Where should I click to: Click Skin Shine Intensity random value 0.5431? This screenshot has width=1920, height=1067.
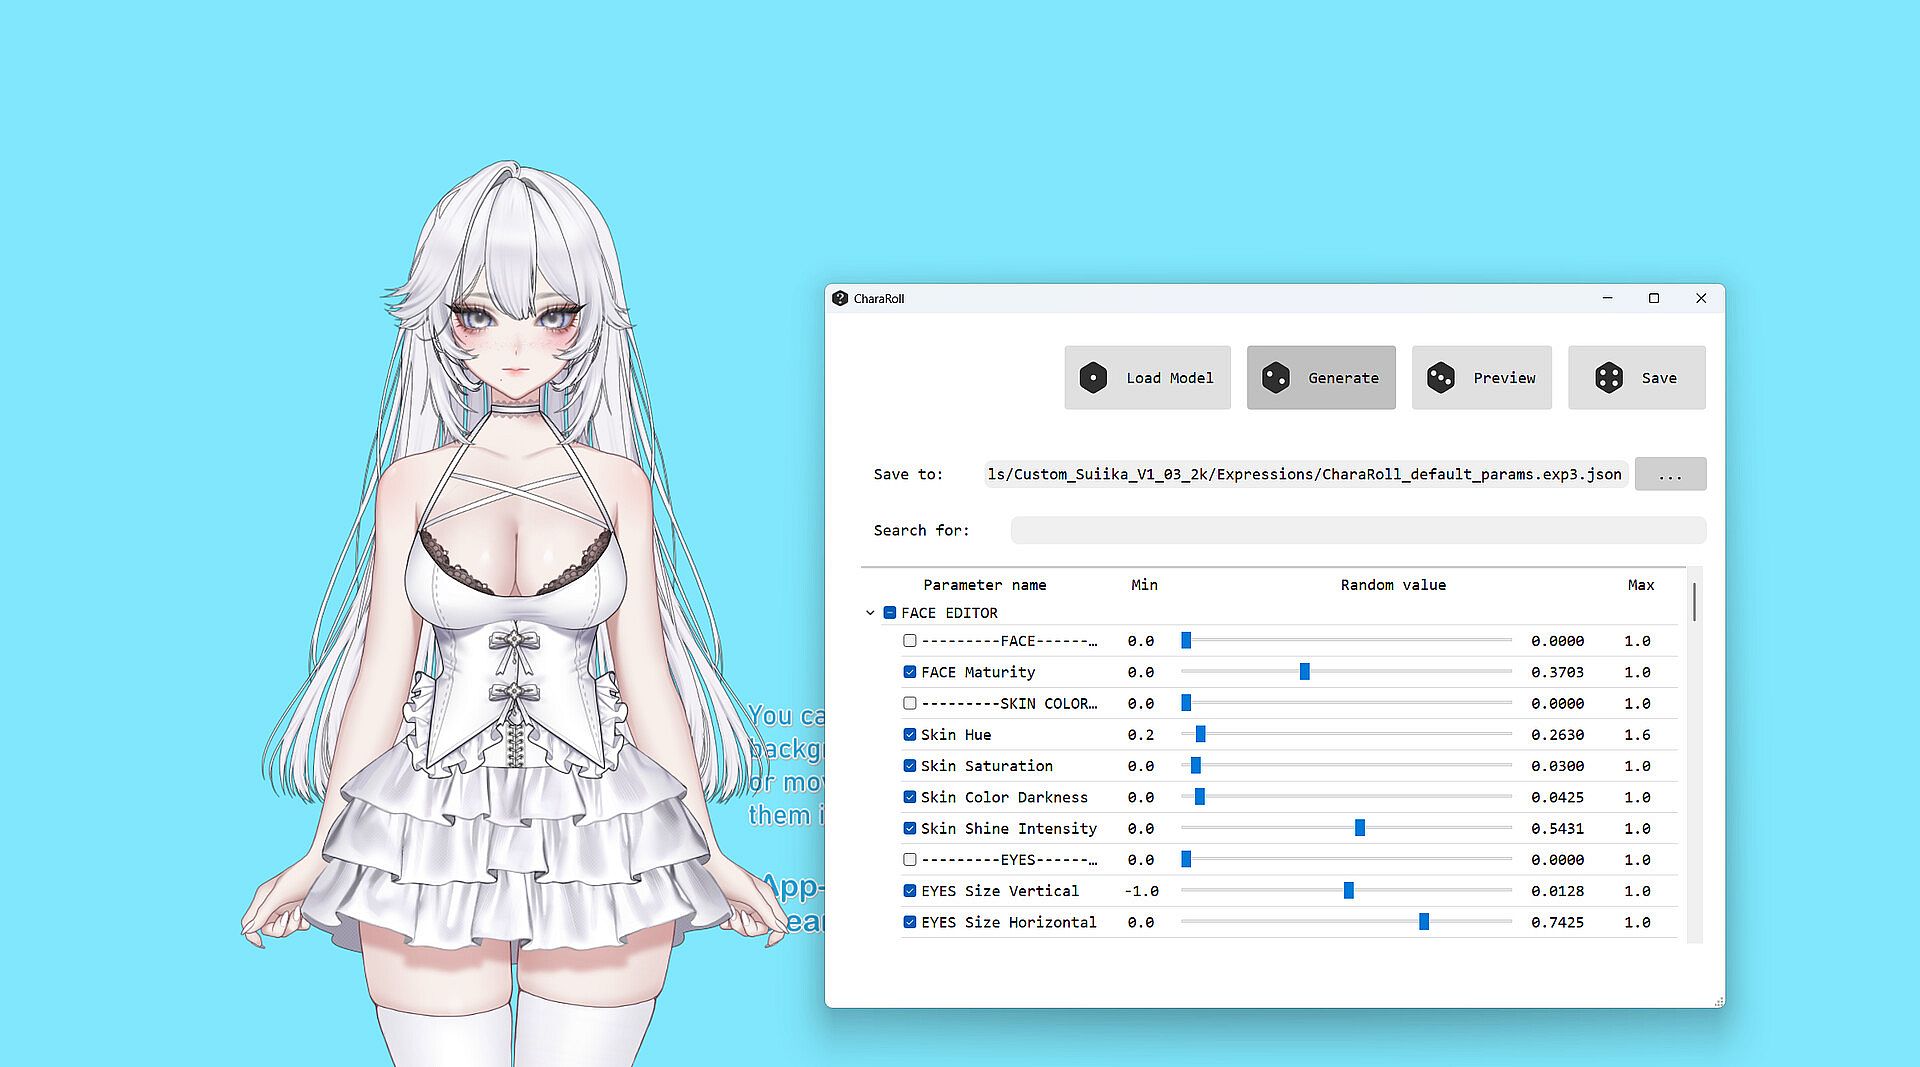point(1557,828)
